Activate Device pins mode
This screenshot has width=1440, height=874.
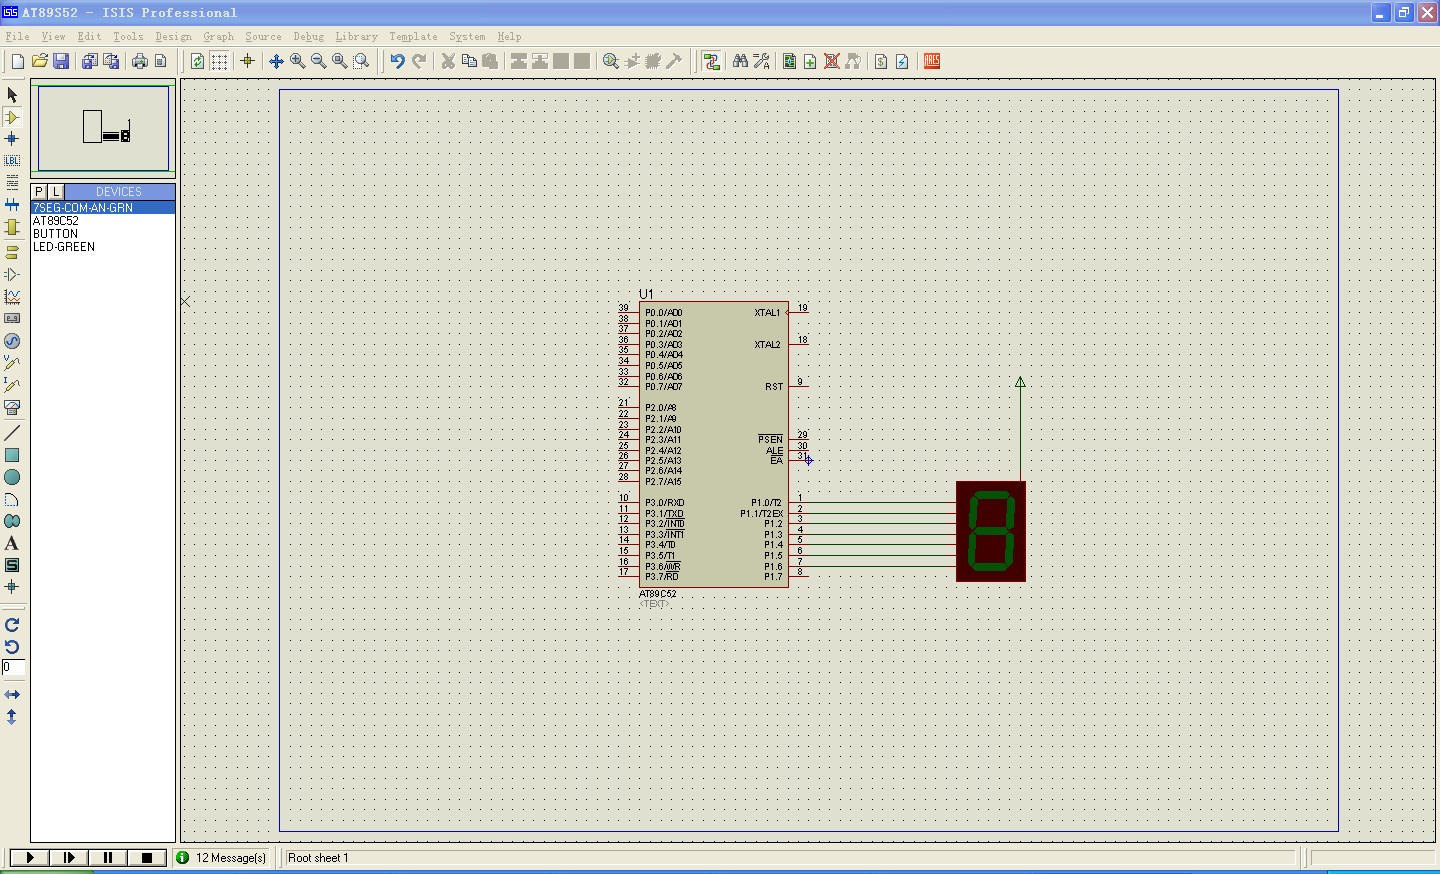[x=12, y=274]
